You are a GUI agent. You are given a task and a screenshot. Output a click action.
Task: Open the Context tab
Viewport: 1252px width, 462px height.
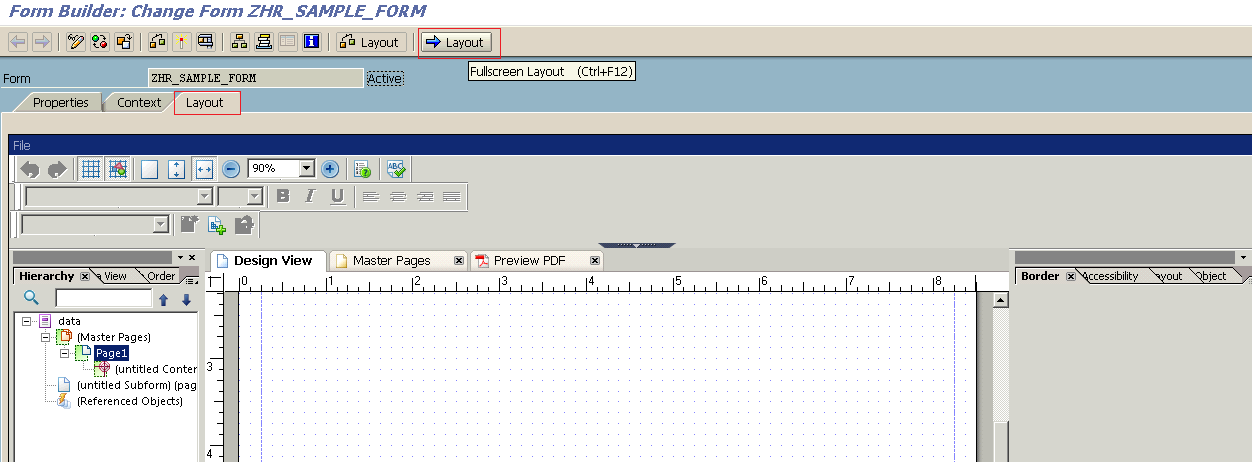coord(139,103)
